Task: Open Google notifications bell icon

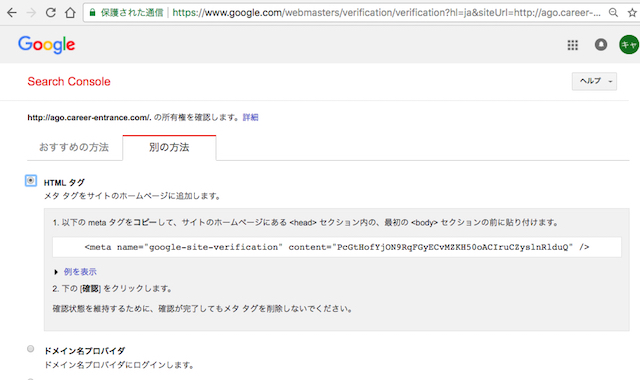Action: (x=601, y=44)
